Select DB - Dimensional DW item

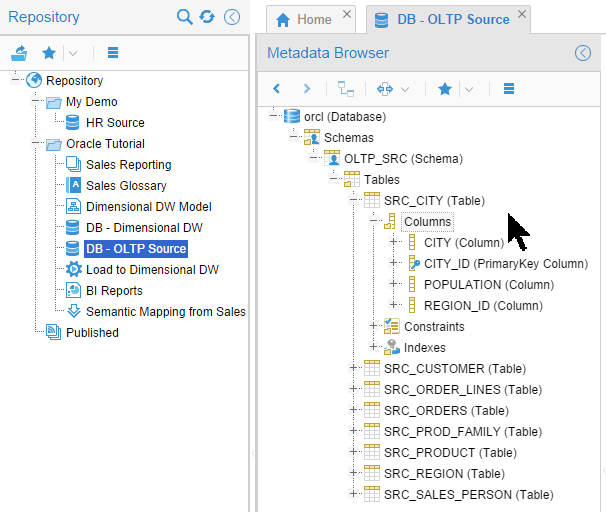pyautogui.click(x=144, y=228)
